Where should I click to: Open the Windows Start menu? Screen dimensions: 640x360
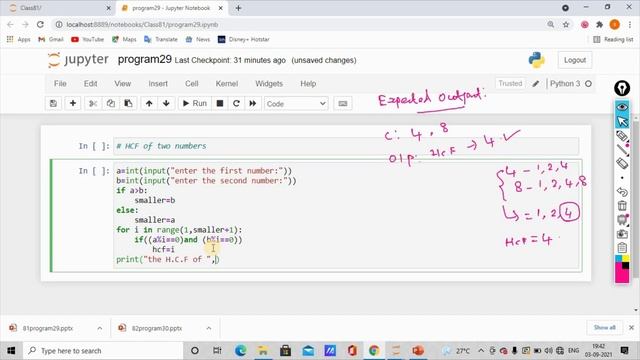11,351
